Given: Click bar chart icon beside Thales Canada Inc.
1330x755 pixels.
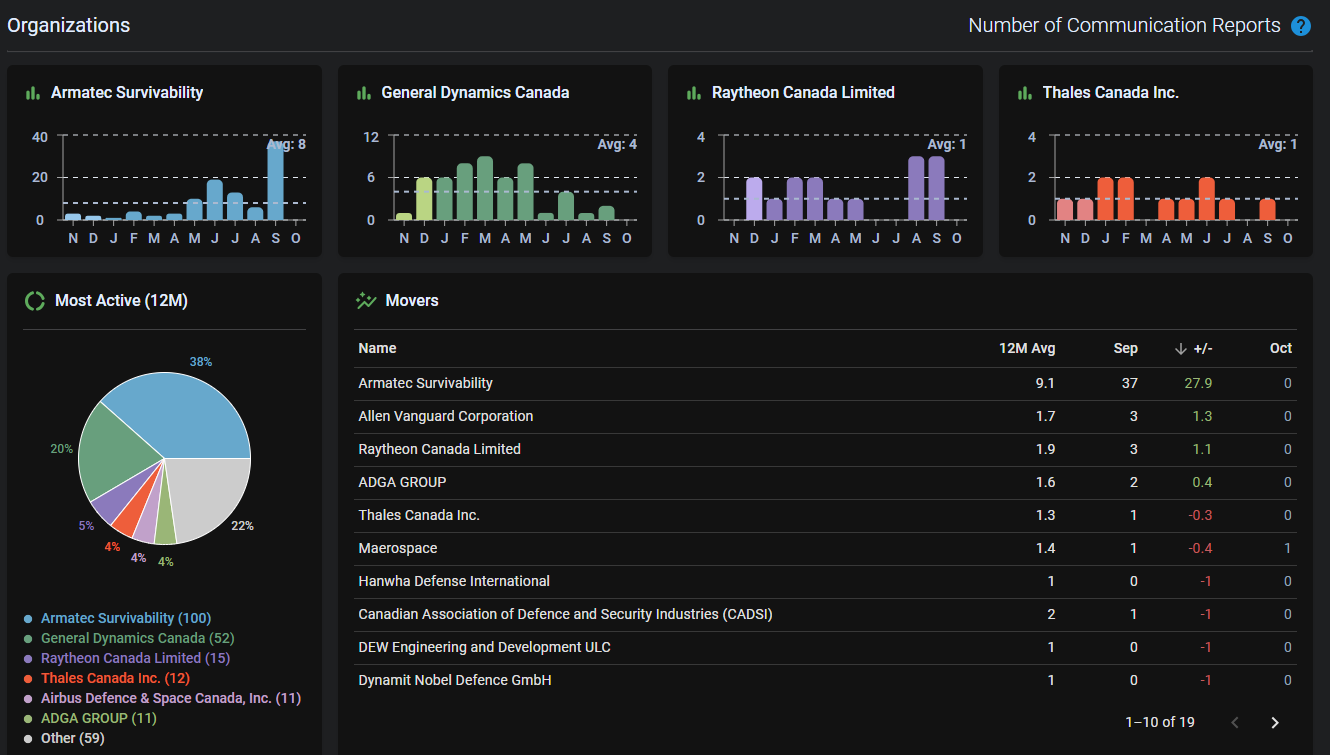Looking at the screenshot, I should coord(1024,93).
